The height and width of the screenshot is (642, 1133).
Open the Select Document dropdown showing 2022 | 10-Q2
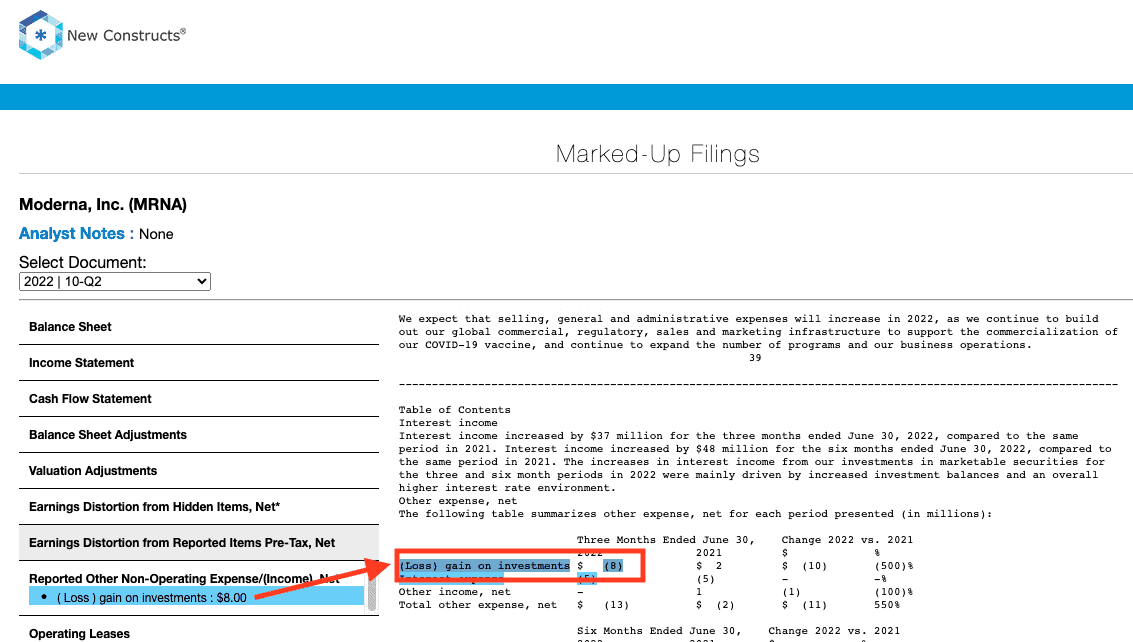click(115, 281)
